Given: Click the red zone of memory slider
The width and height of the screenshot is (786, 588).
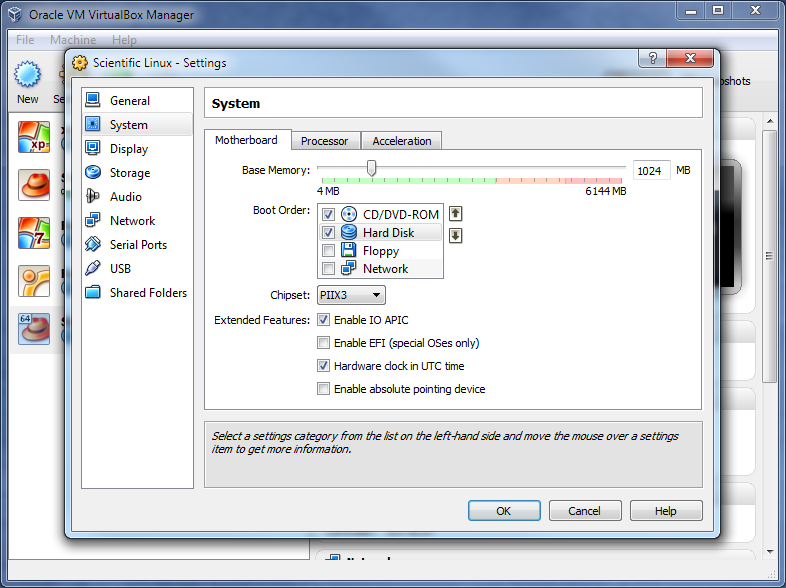Looking at the screenshot, I should point(594,180).
